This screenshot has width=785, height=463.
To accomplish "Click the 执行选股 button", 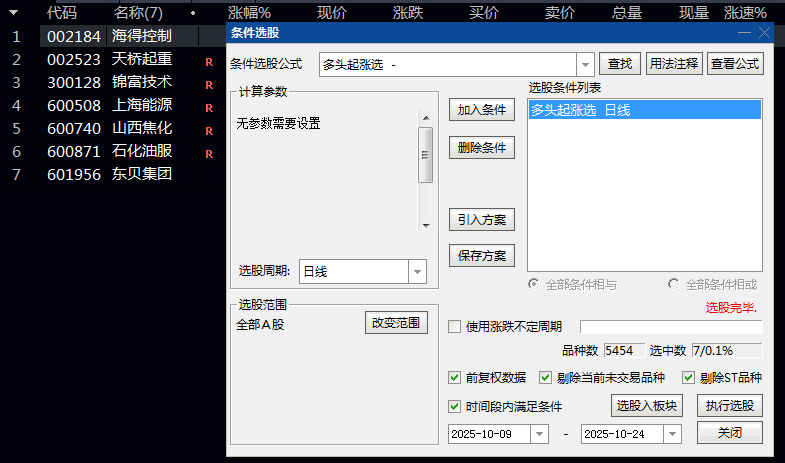I will (729, 405).
